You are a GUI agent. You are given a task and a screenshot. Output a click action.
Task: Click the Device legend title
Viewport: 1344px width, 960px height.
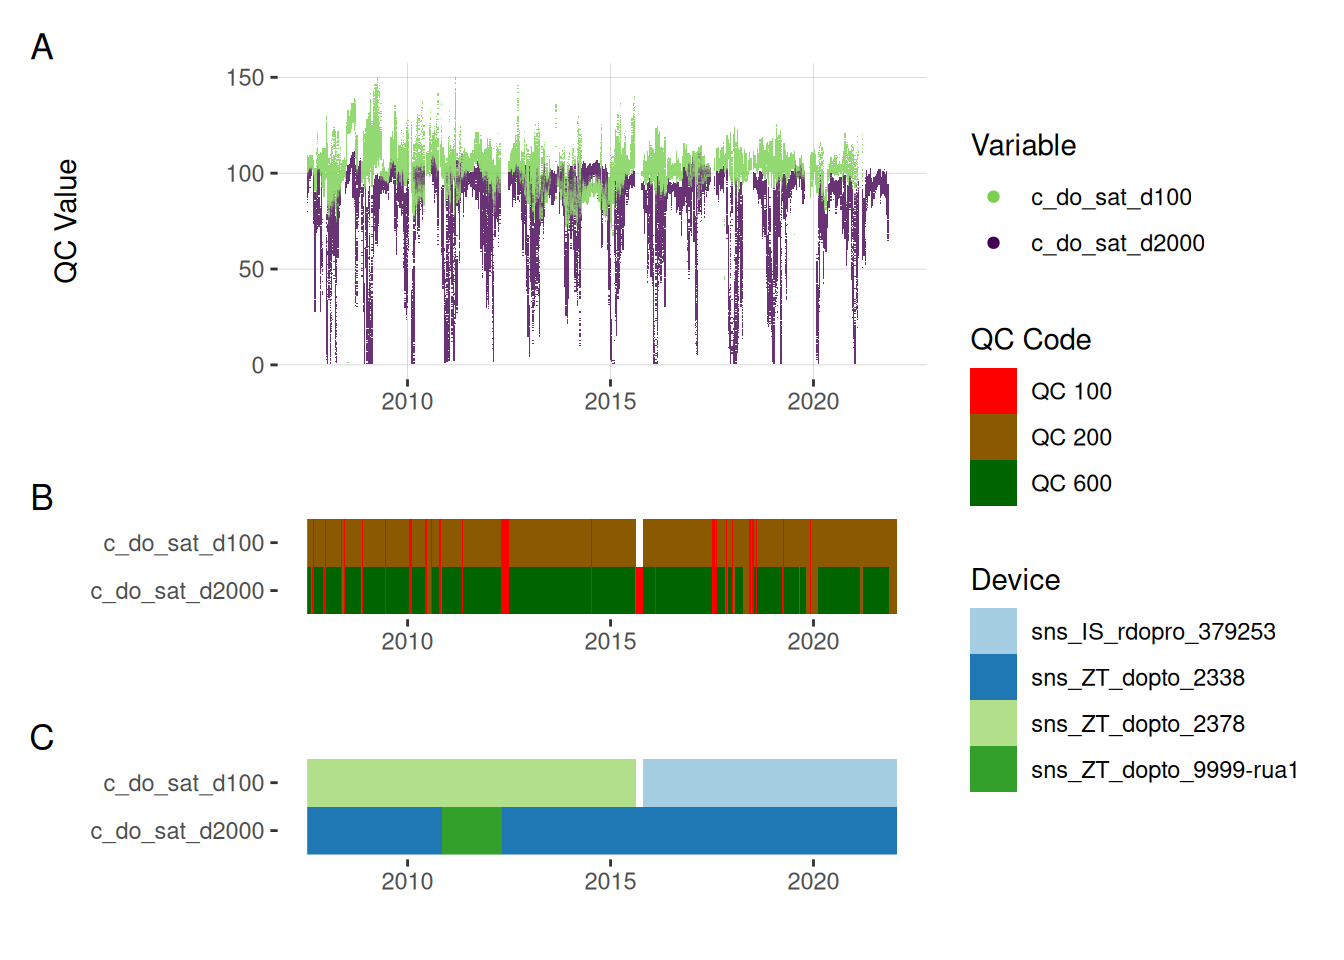tap(1015, 580)
